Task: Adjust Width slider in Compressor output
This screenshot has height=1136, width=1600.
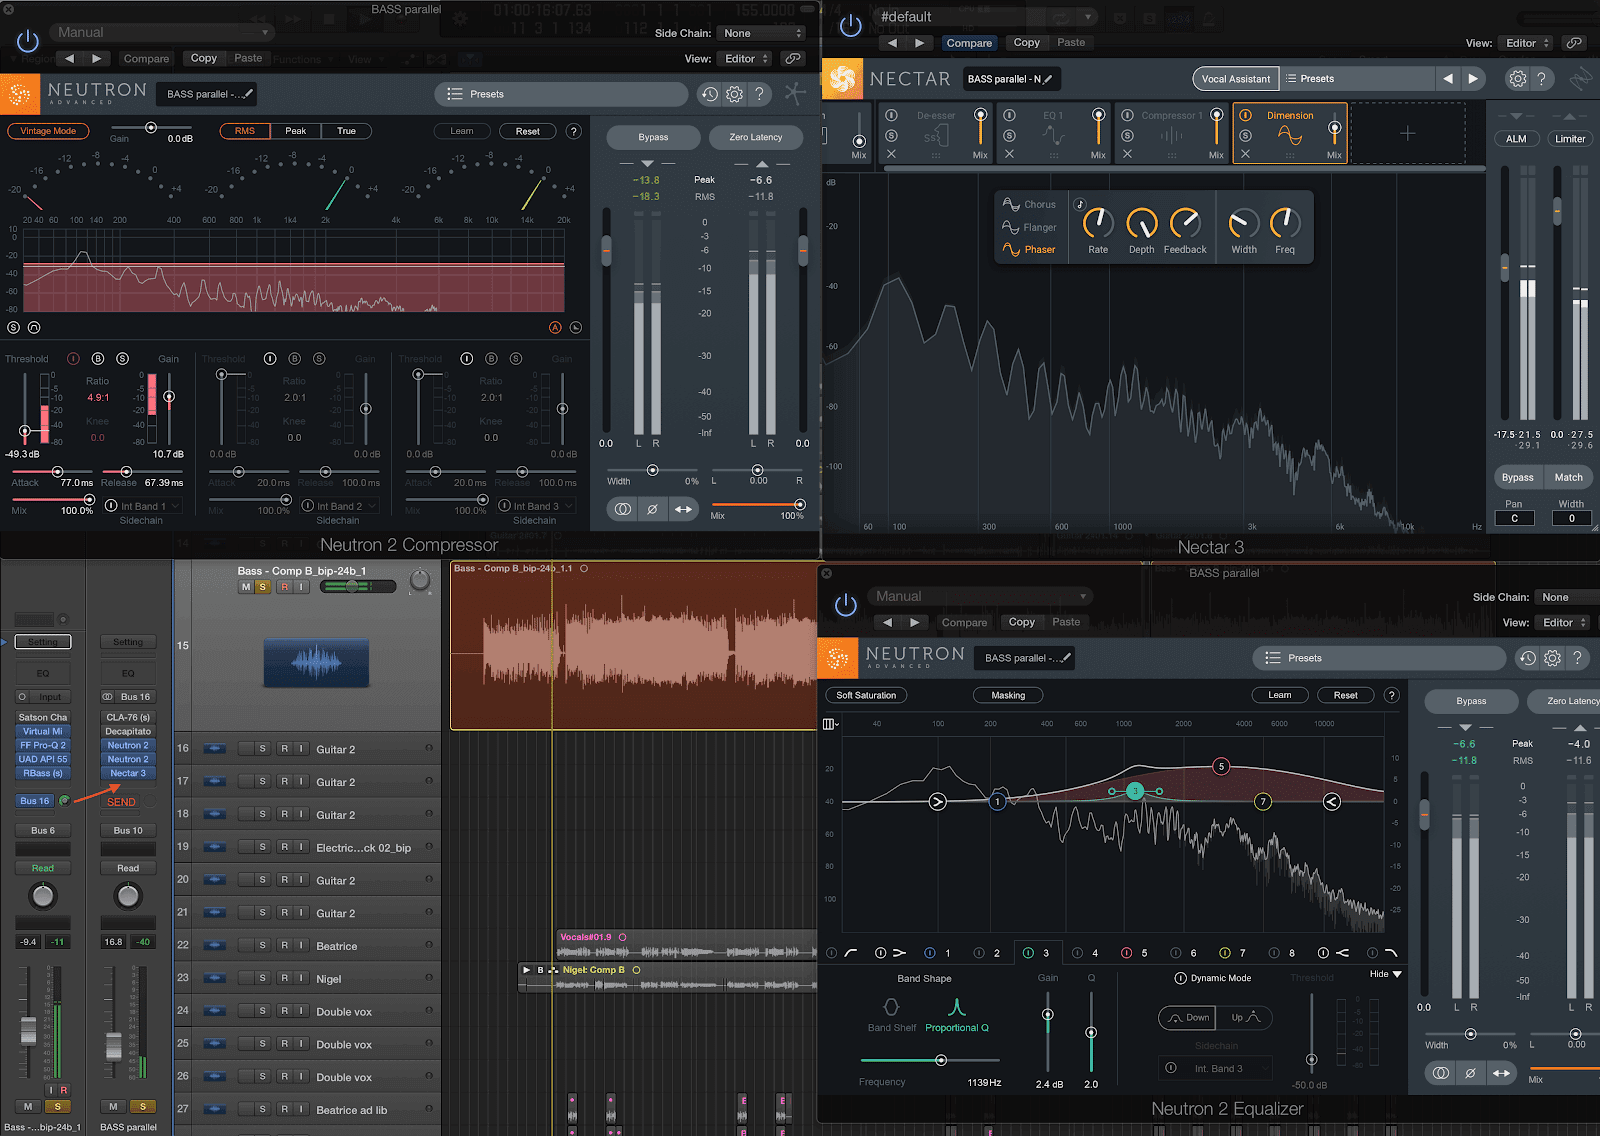Action: click(x=652, y=470)
